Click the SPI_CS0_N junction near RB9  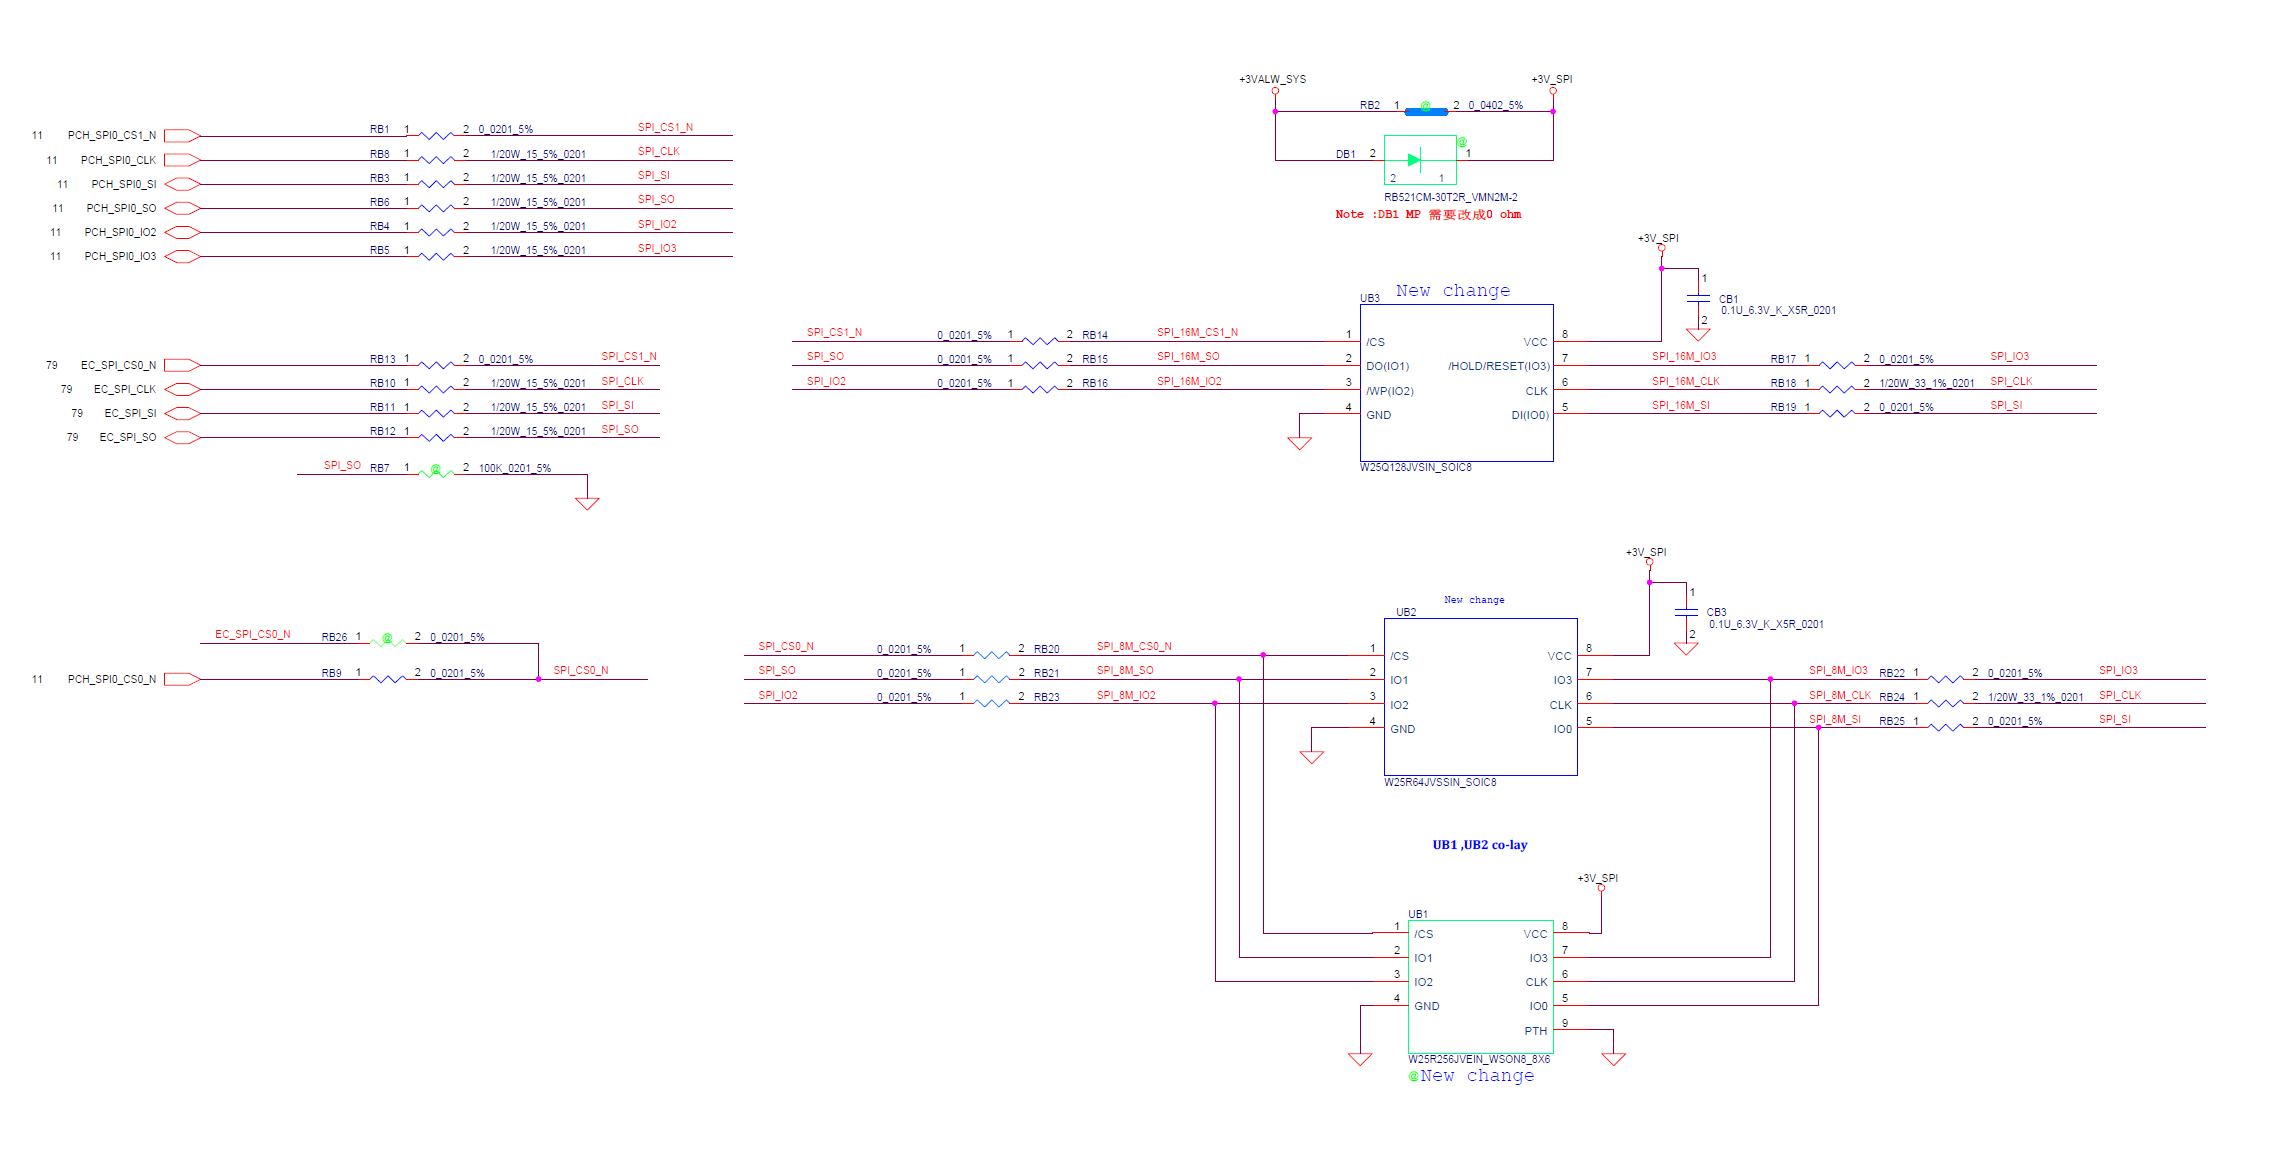(538, 679)
